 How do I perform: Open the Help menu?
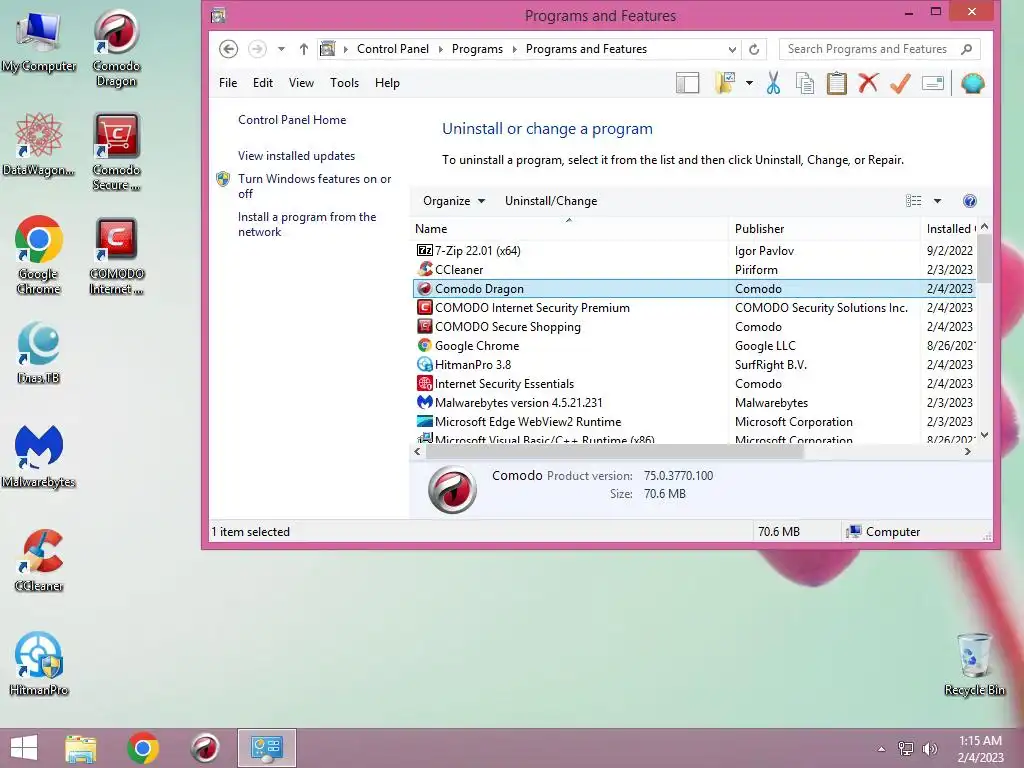pos(387,83)
